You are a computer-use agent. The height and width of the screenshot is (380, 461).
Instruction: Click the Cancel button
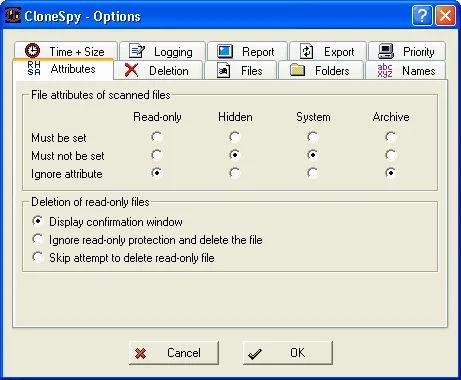(x=174, y=353)
